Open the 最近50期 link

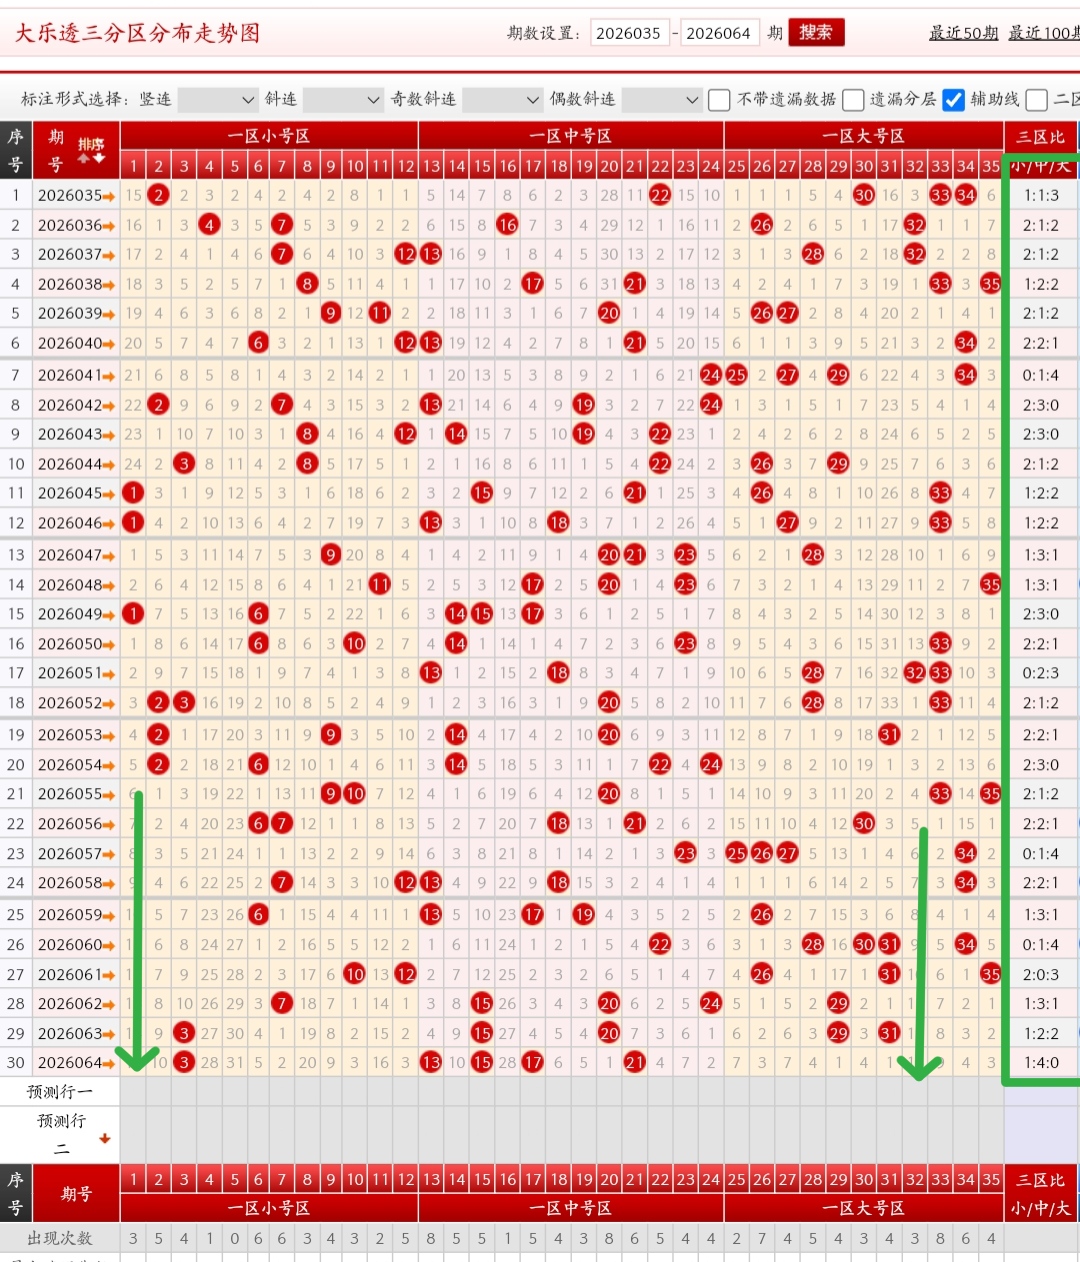pos(964,33)
